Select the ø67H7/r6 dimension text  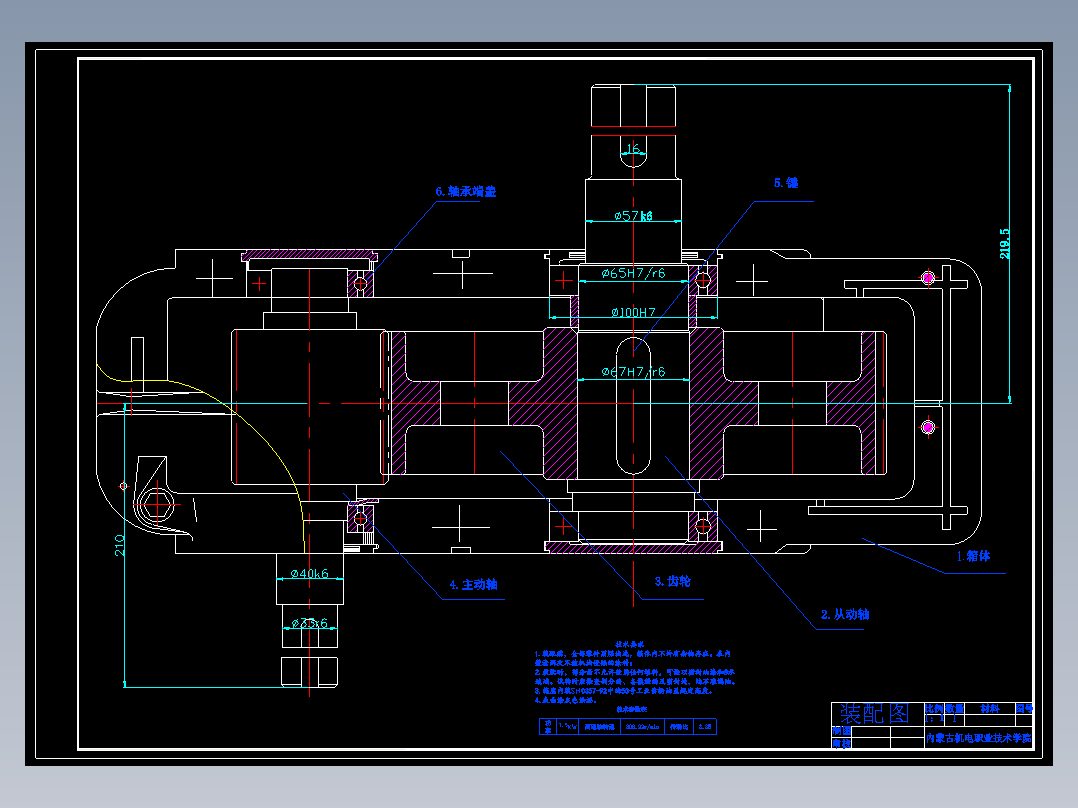click(633, 371)
